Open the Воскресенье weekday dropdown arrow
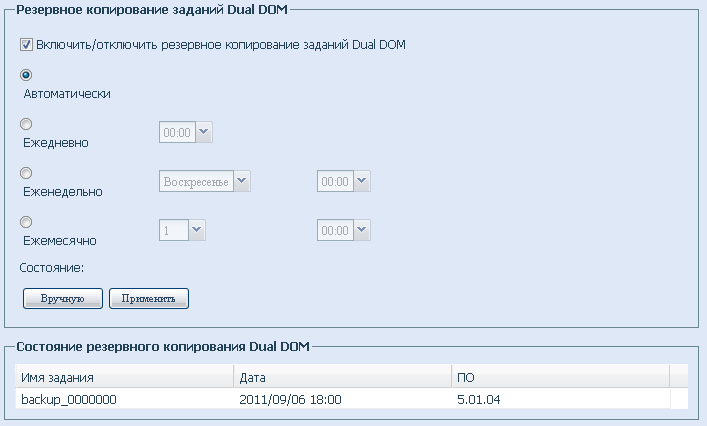 pyautogui.click(x=242, y=181)
